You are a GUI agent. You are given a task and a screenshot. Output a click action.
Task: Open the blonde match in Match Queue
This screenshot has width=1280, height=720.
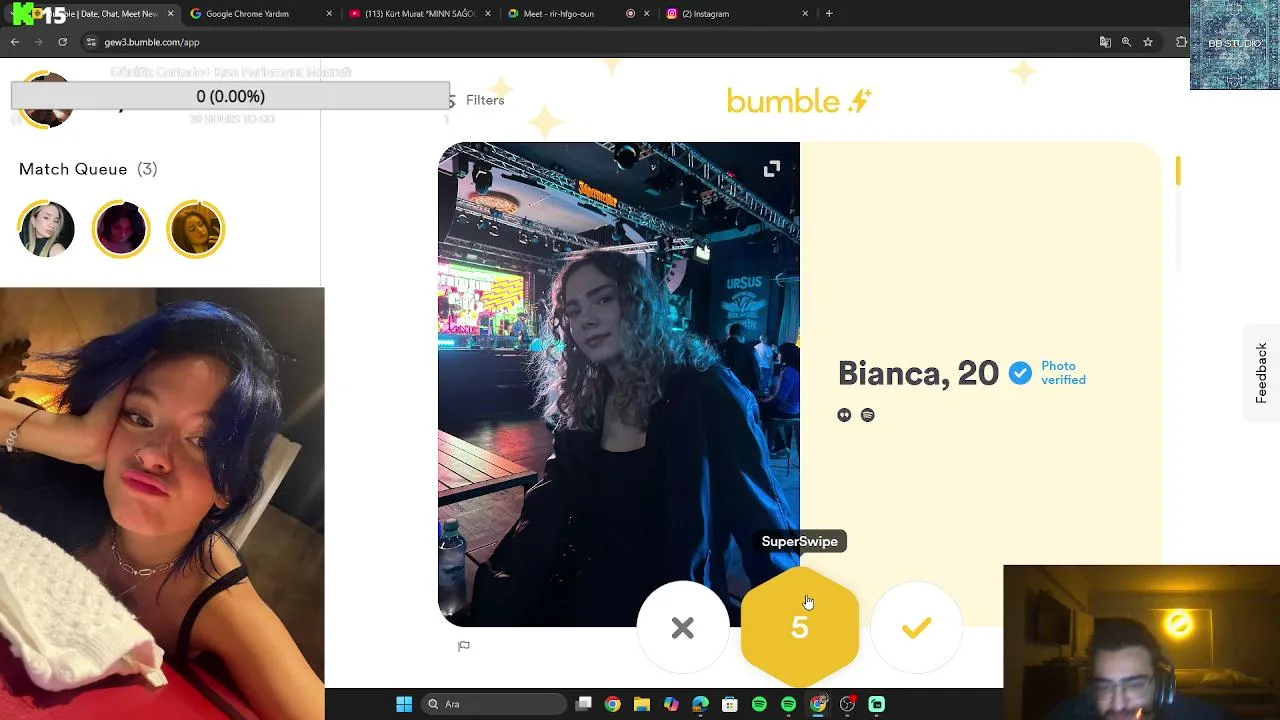click(46, 229)
